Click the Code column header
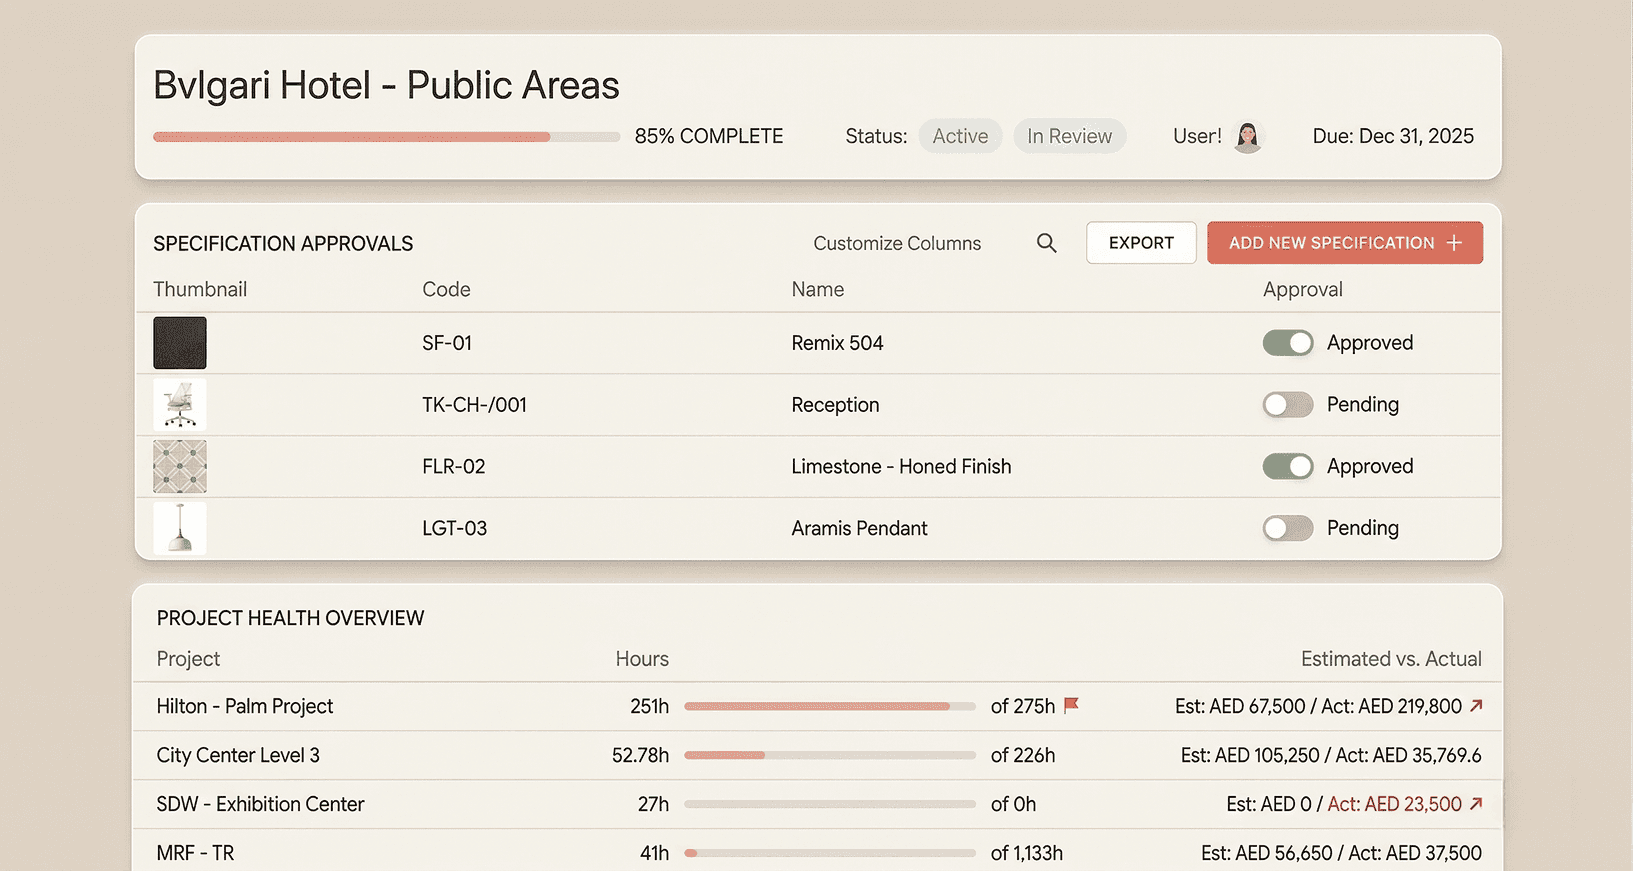 point(446,289)
